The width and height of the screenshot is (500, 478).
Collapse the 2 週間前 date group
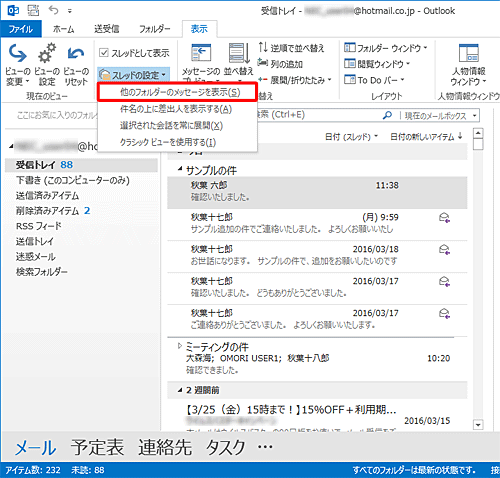click(180, 390)
